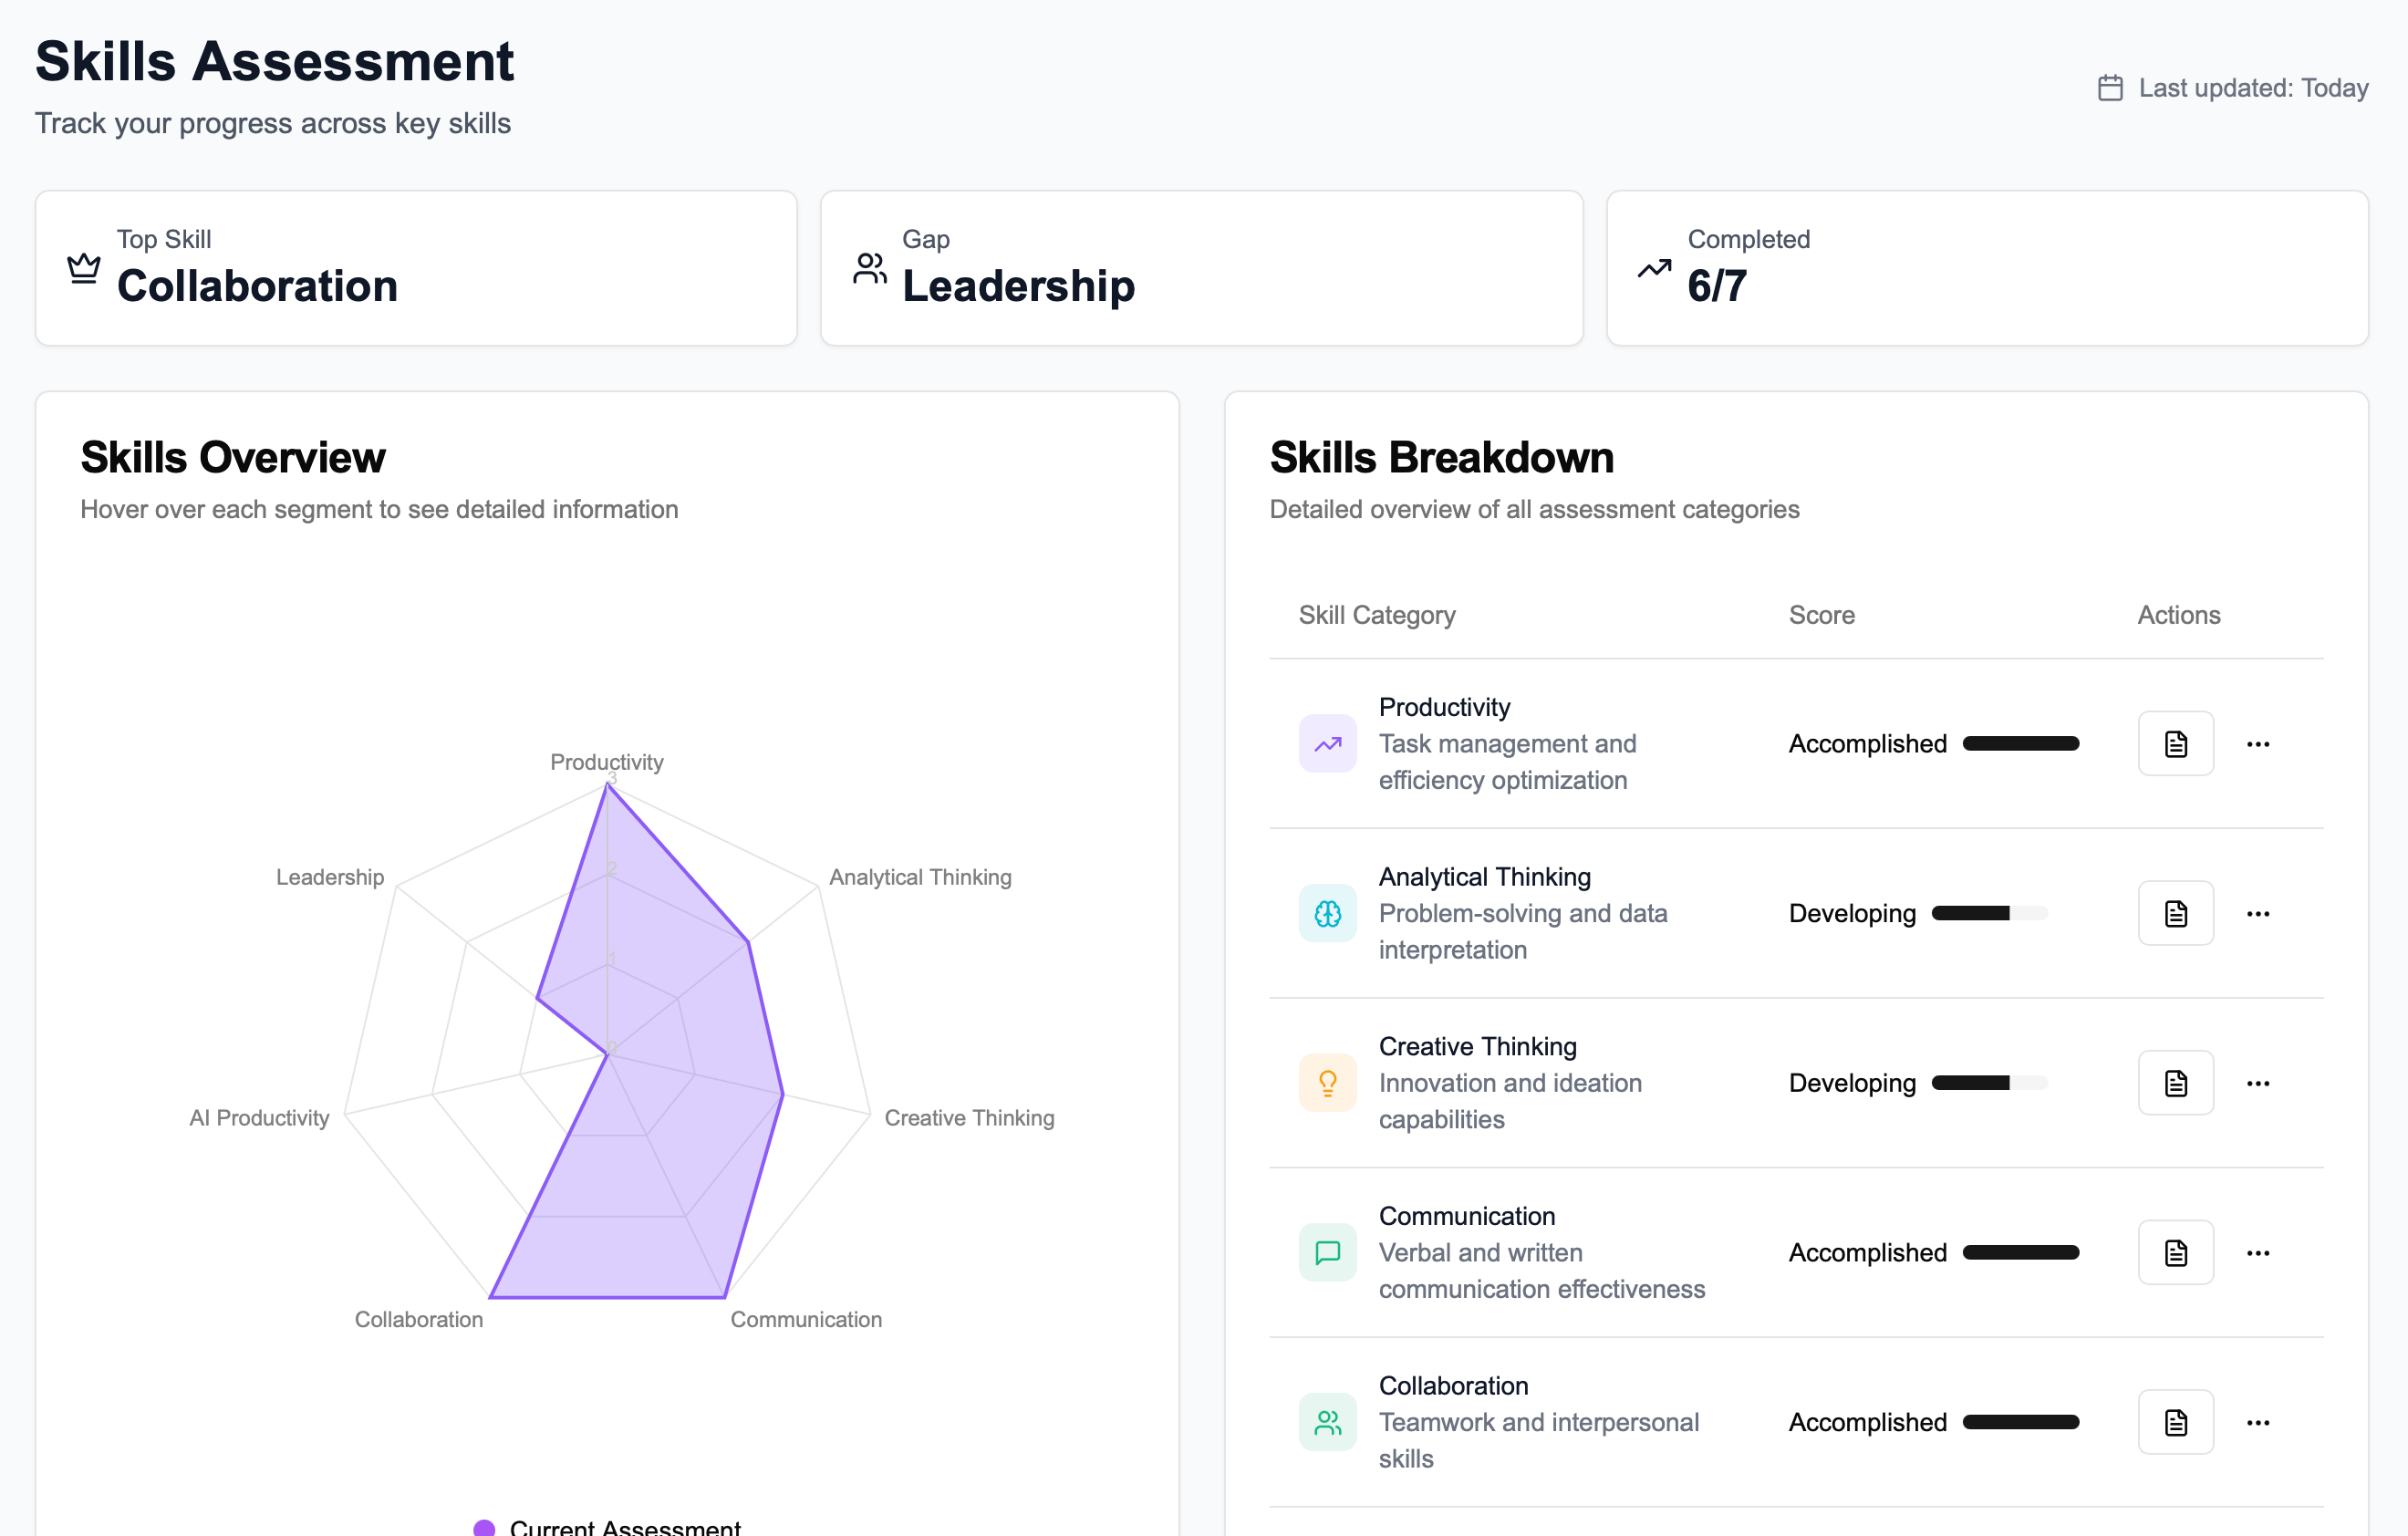The width and height of the screenshot is (2408, 1536).
Task: Click the Skill Category column header
Action: pyautogui.click(x=1376, y=615)
